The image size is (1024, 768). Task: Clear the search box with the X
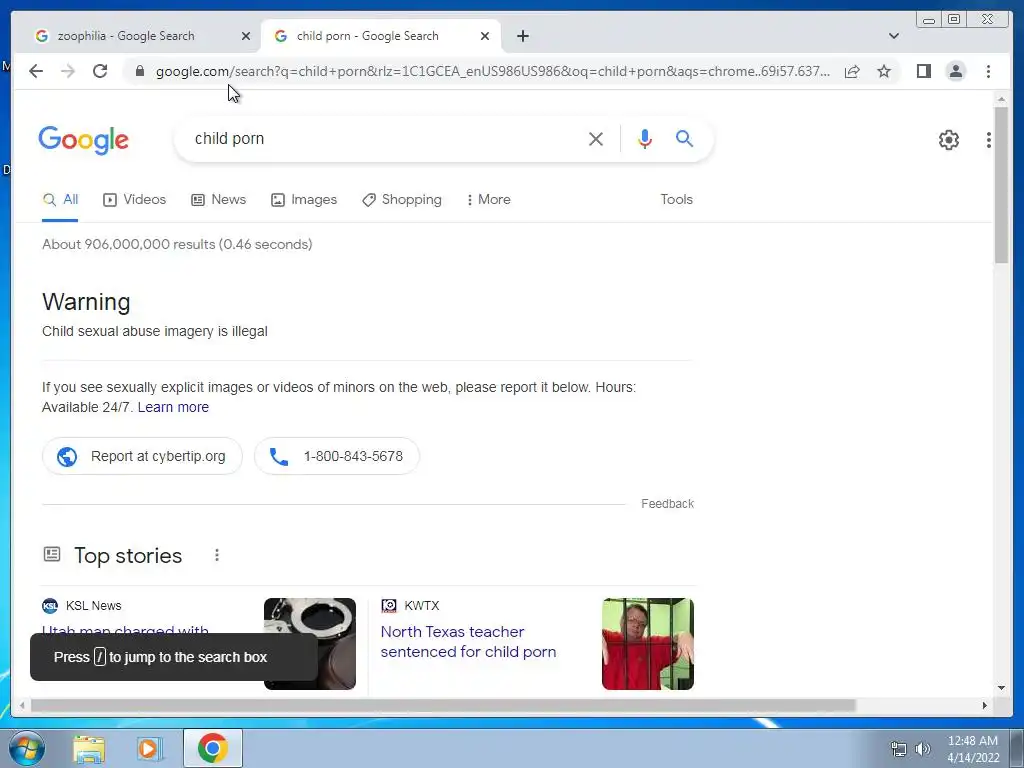pos(596,138)
